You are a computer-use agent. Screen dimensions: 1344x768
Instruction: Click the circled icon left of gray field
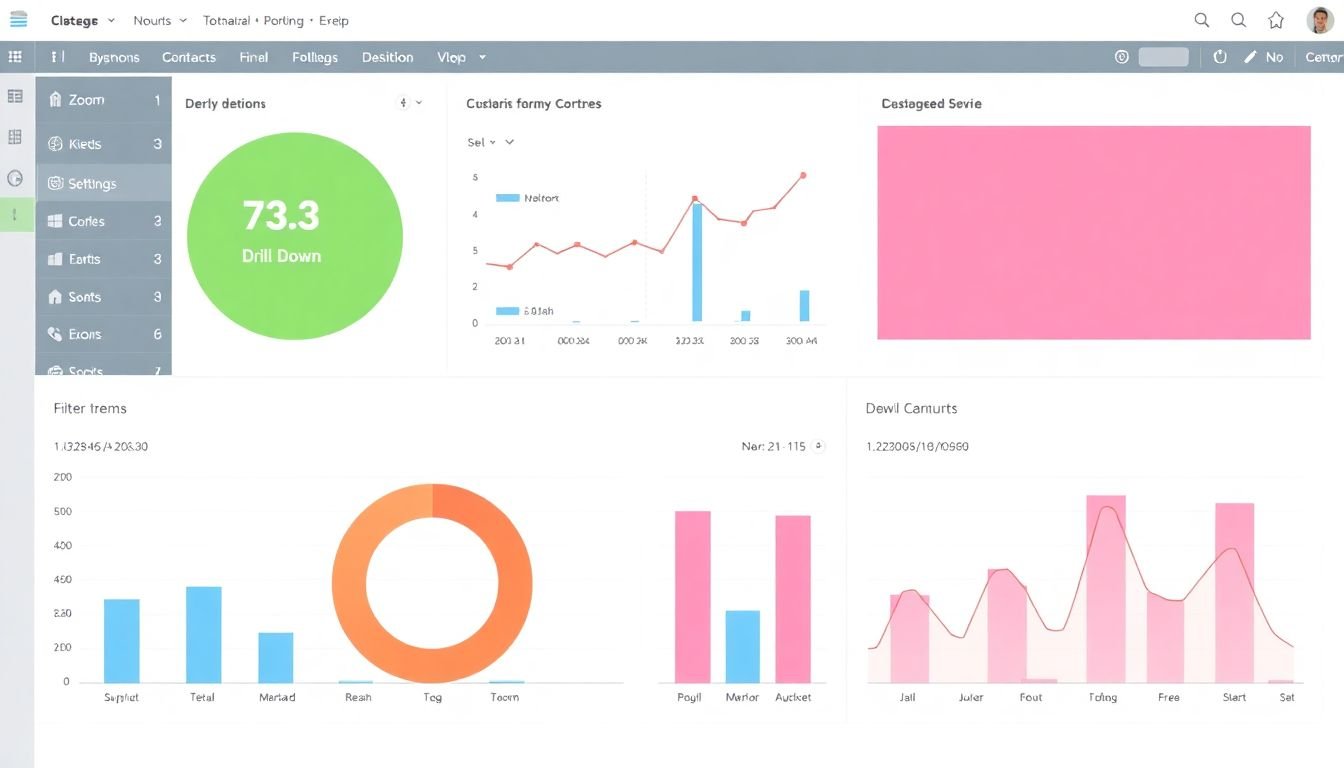pos(1121,57)
